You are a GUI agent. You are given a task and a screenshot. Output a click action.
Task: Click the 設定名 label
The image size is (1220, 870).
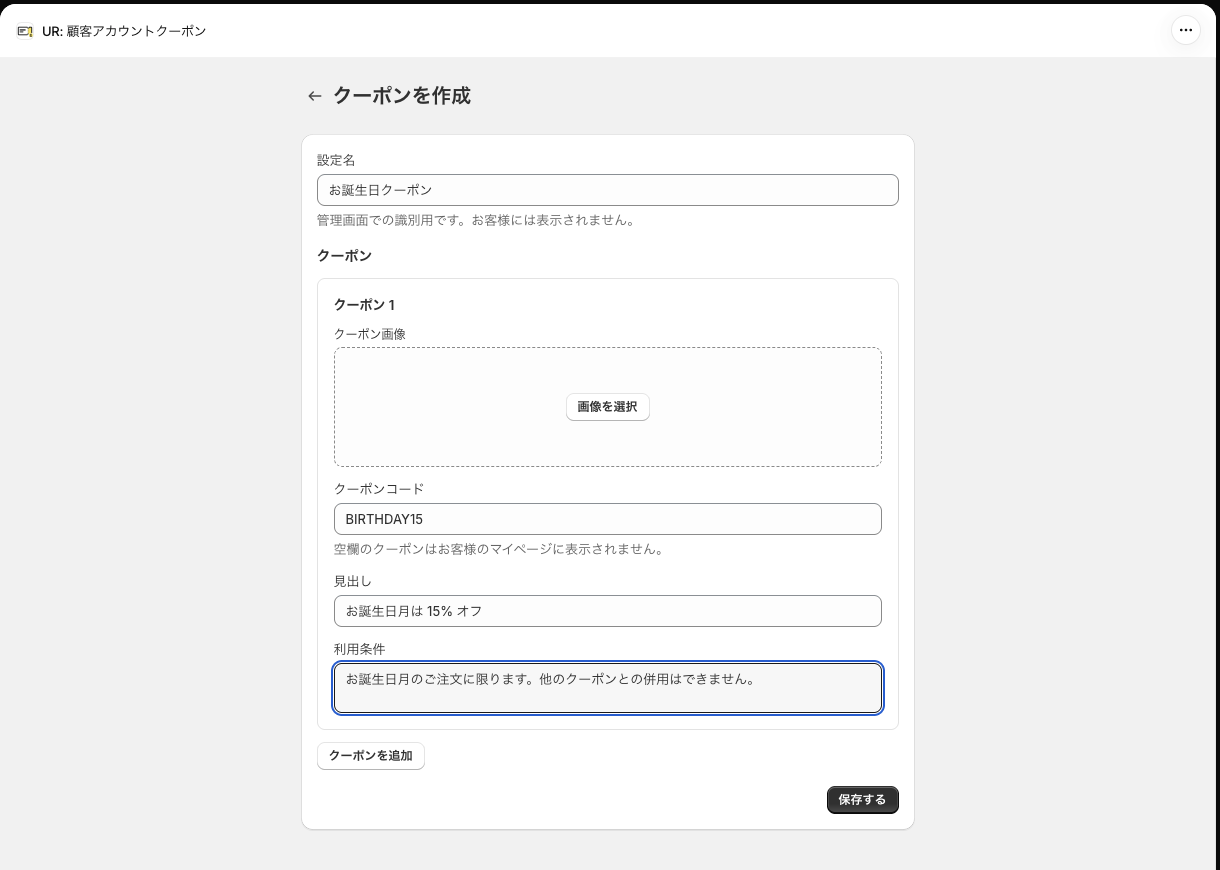(336, 160)
